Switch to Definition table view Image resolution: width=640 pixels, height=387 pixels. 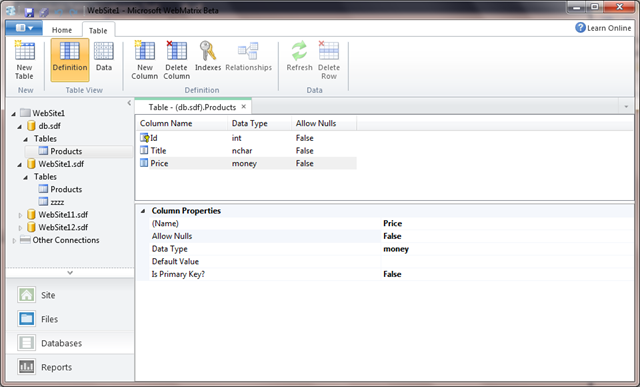70,60
